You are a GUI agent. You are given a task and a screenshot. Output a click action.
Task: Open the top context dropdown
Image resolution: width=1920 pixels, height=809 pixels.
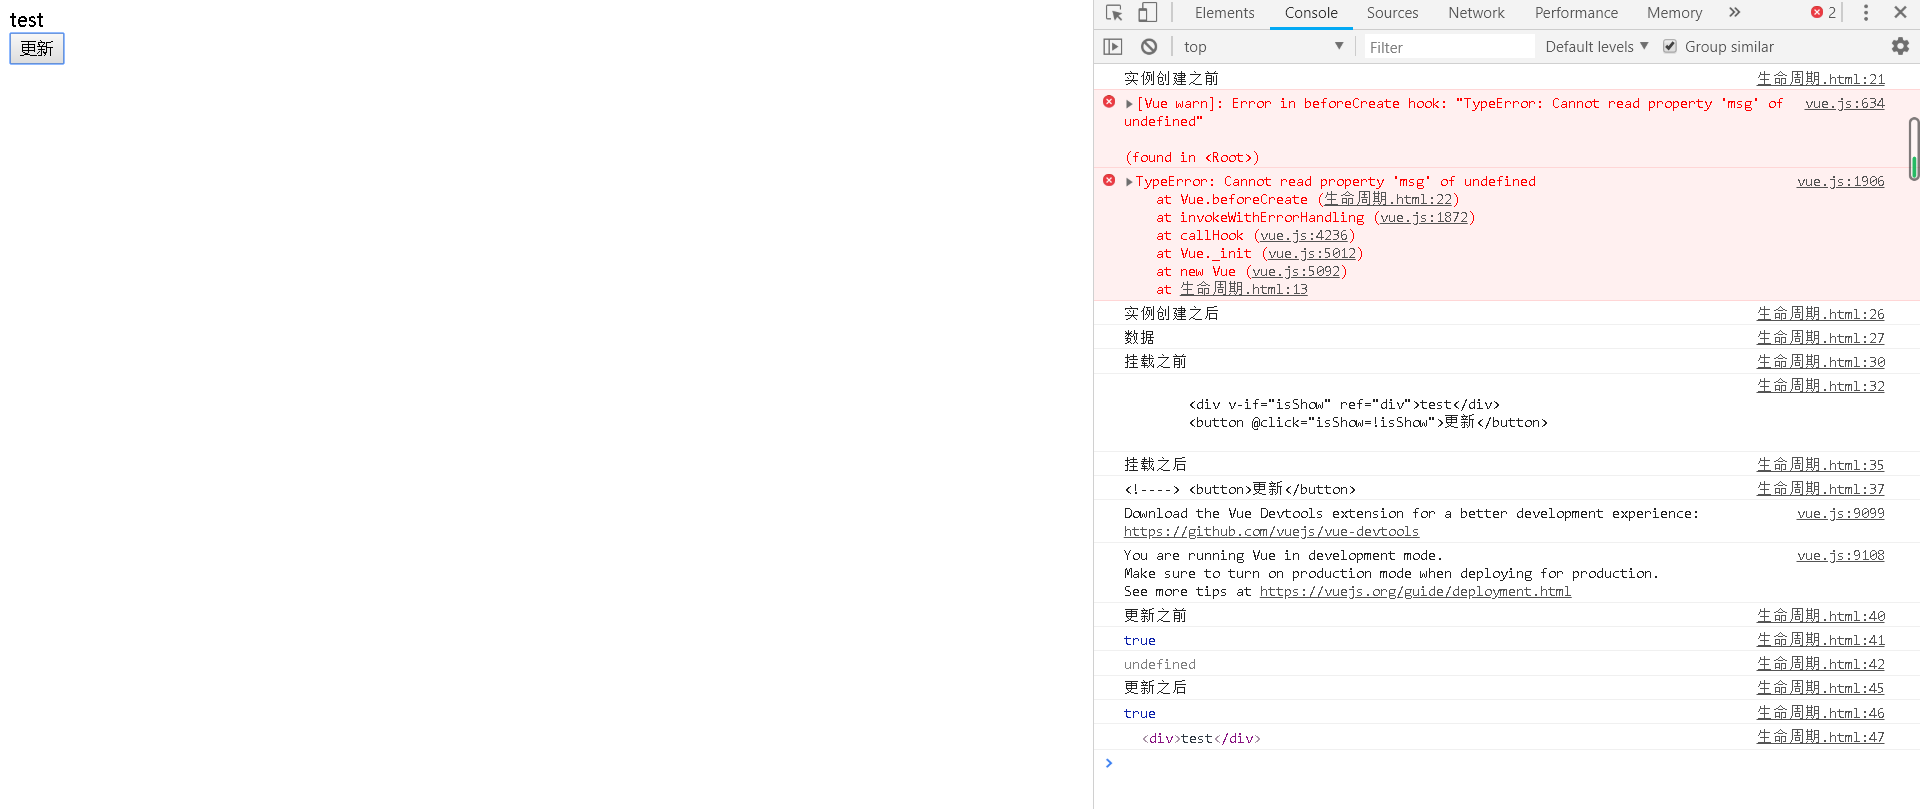(1263, 47)
